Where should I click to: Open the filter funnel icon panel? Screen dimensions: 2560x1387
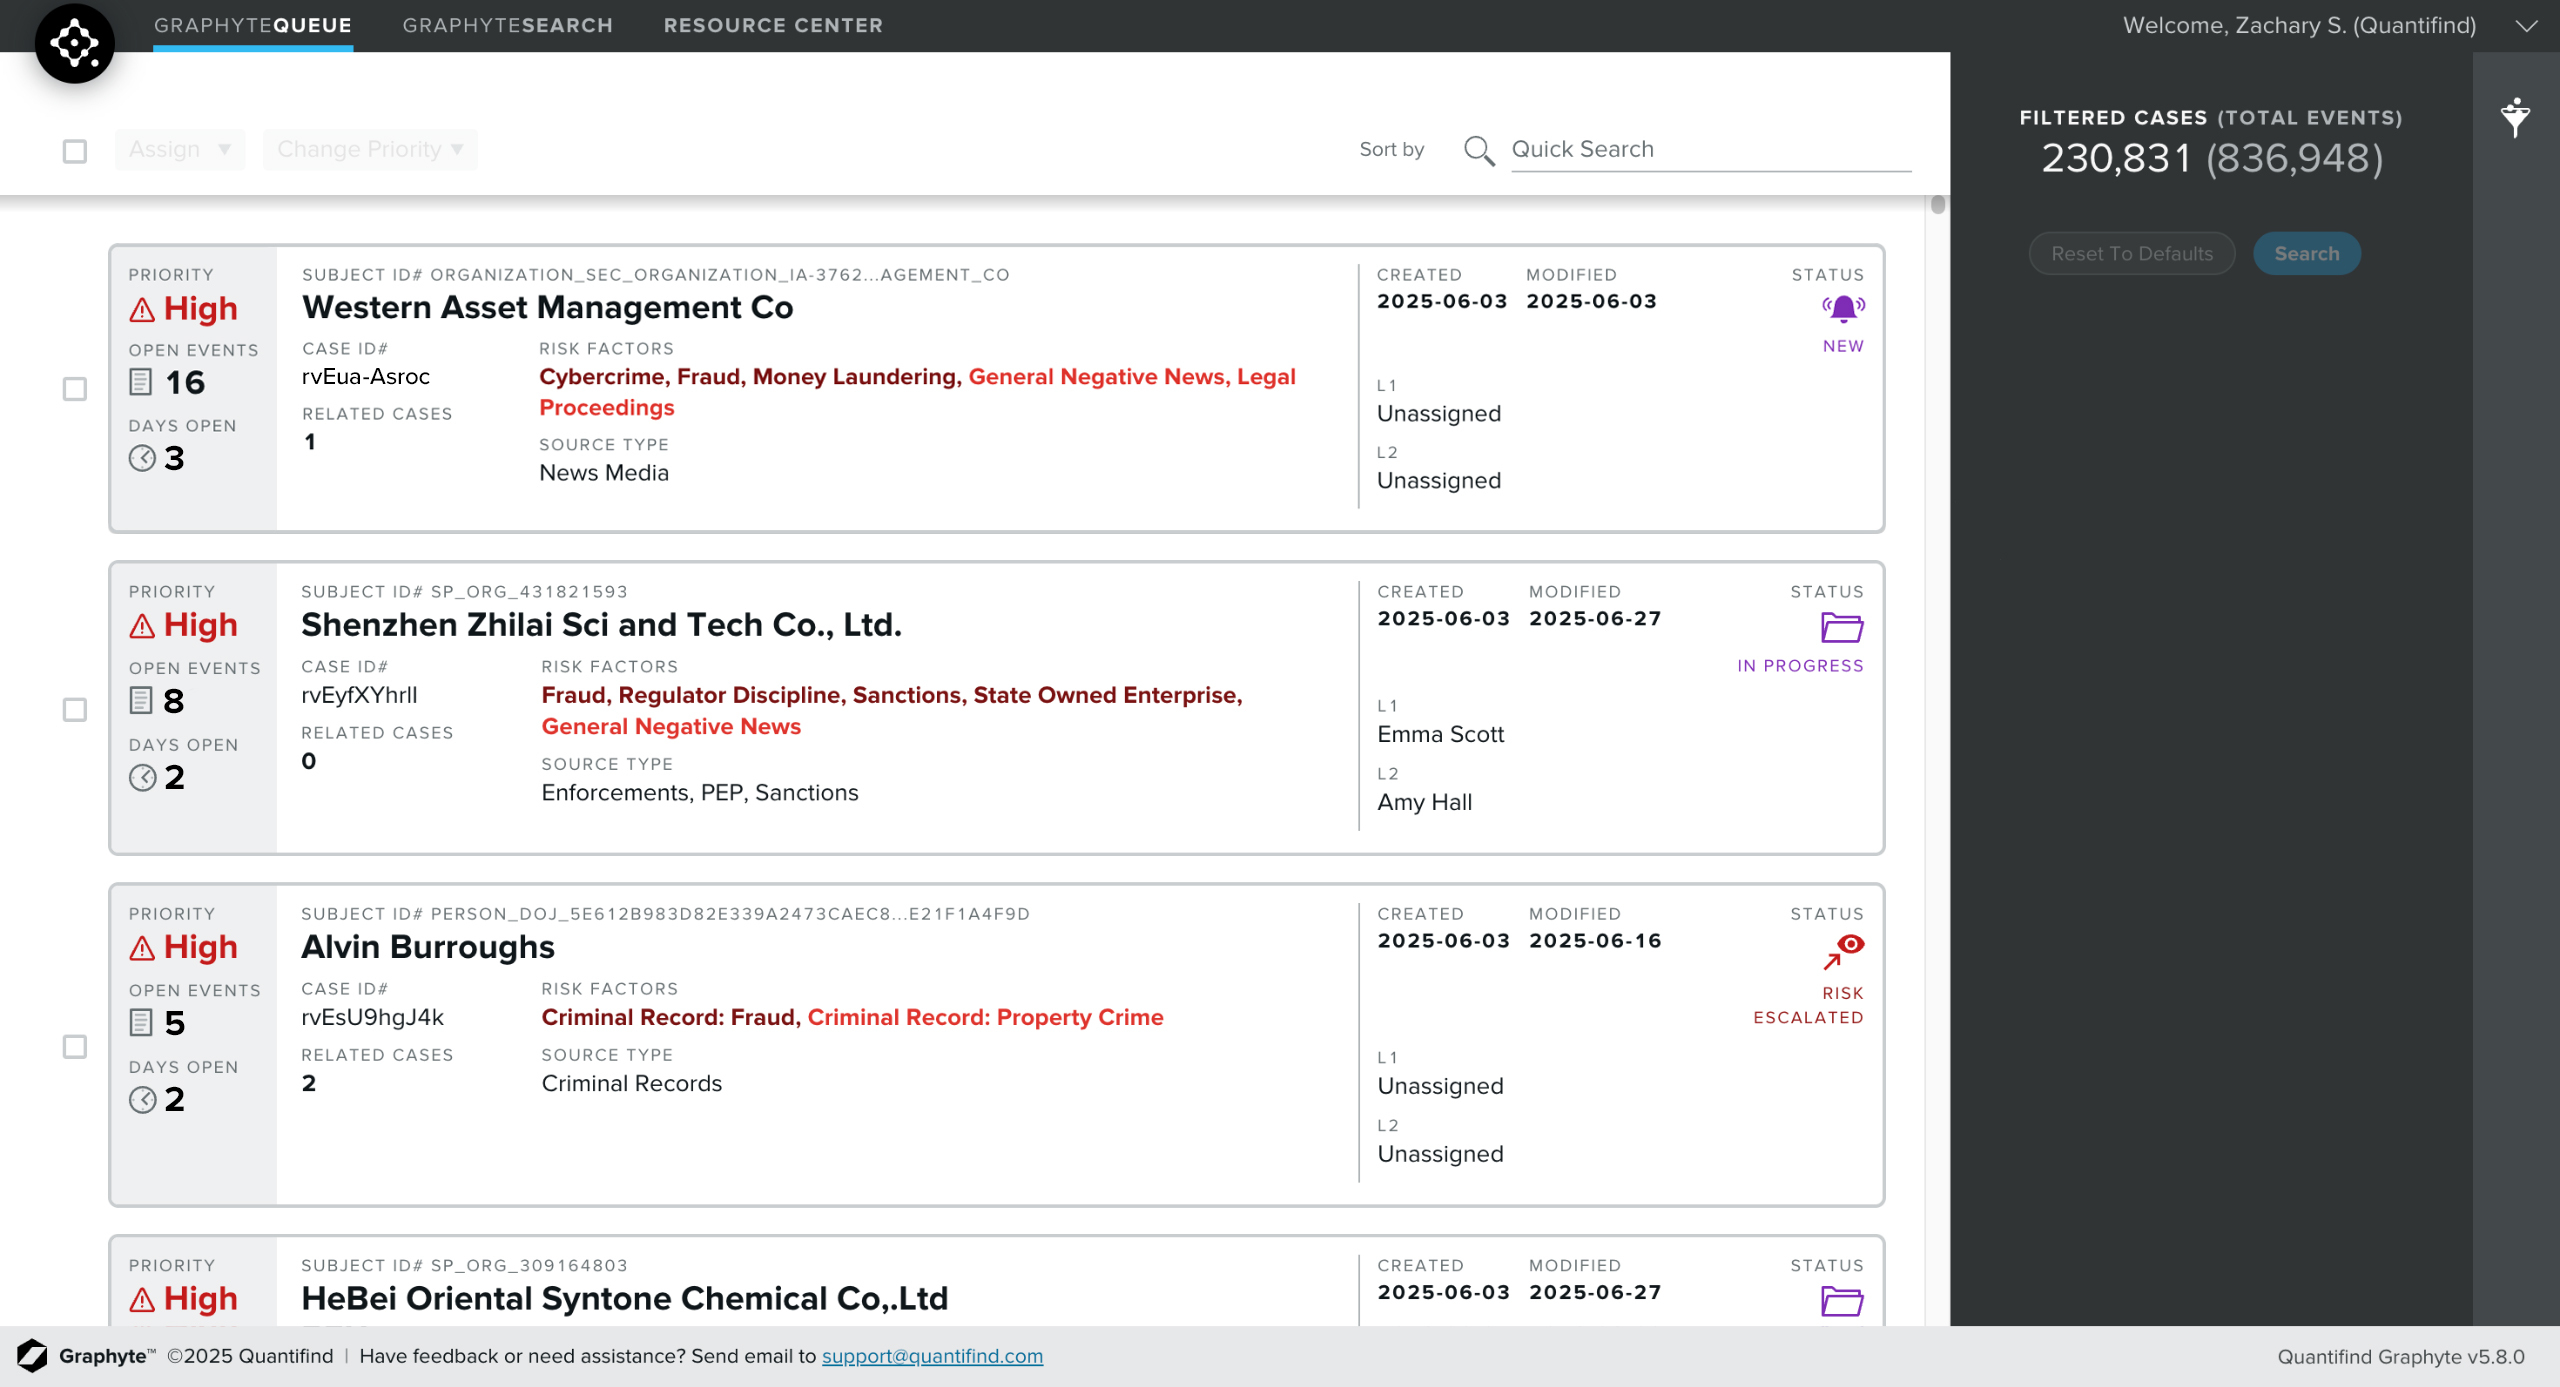click(2515, 117)
